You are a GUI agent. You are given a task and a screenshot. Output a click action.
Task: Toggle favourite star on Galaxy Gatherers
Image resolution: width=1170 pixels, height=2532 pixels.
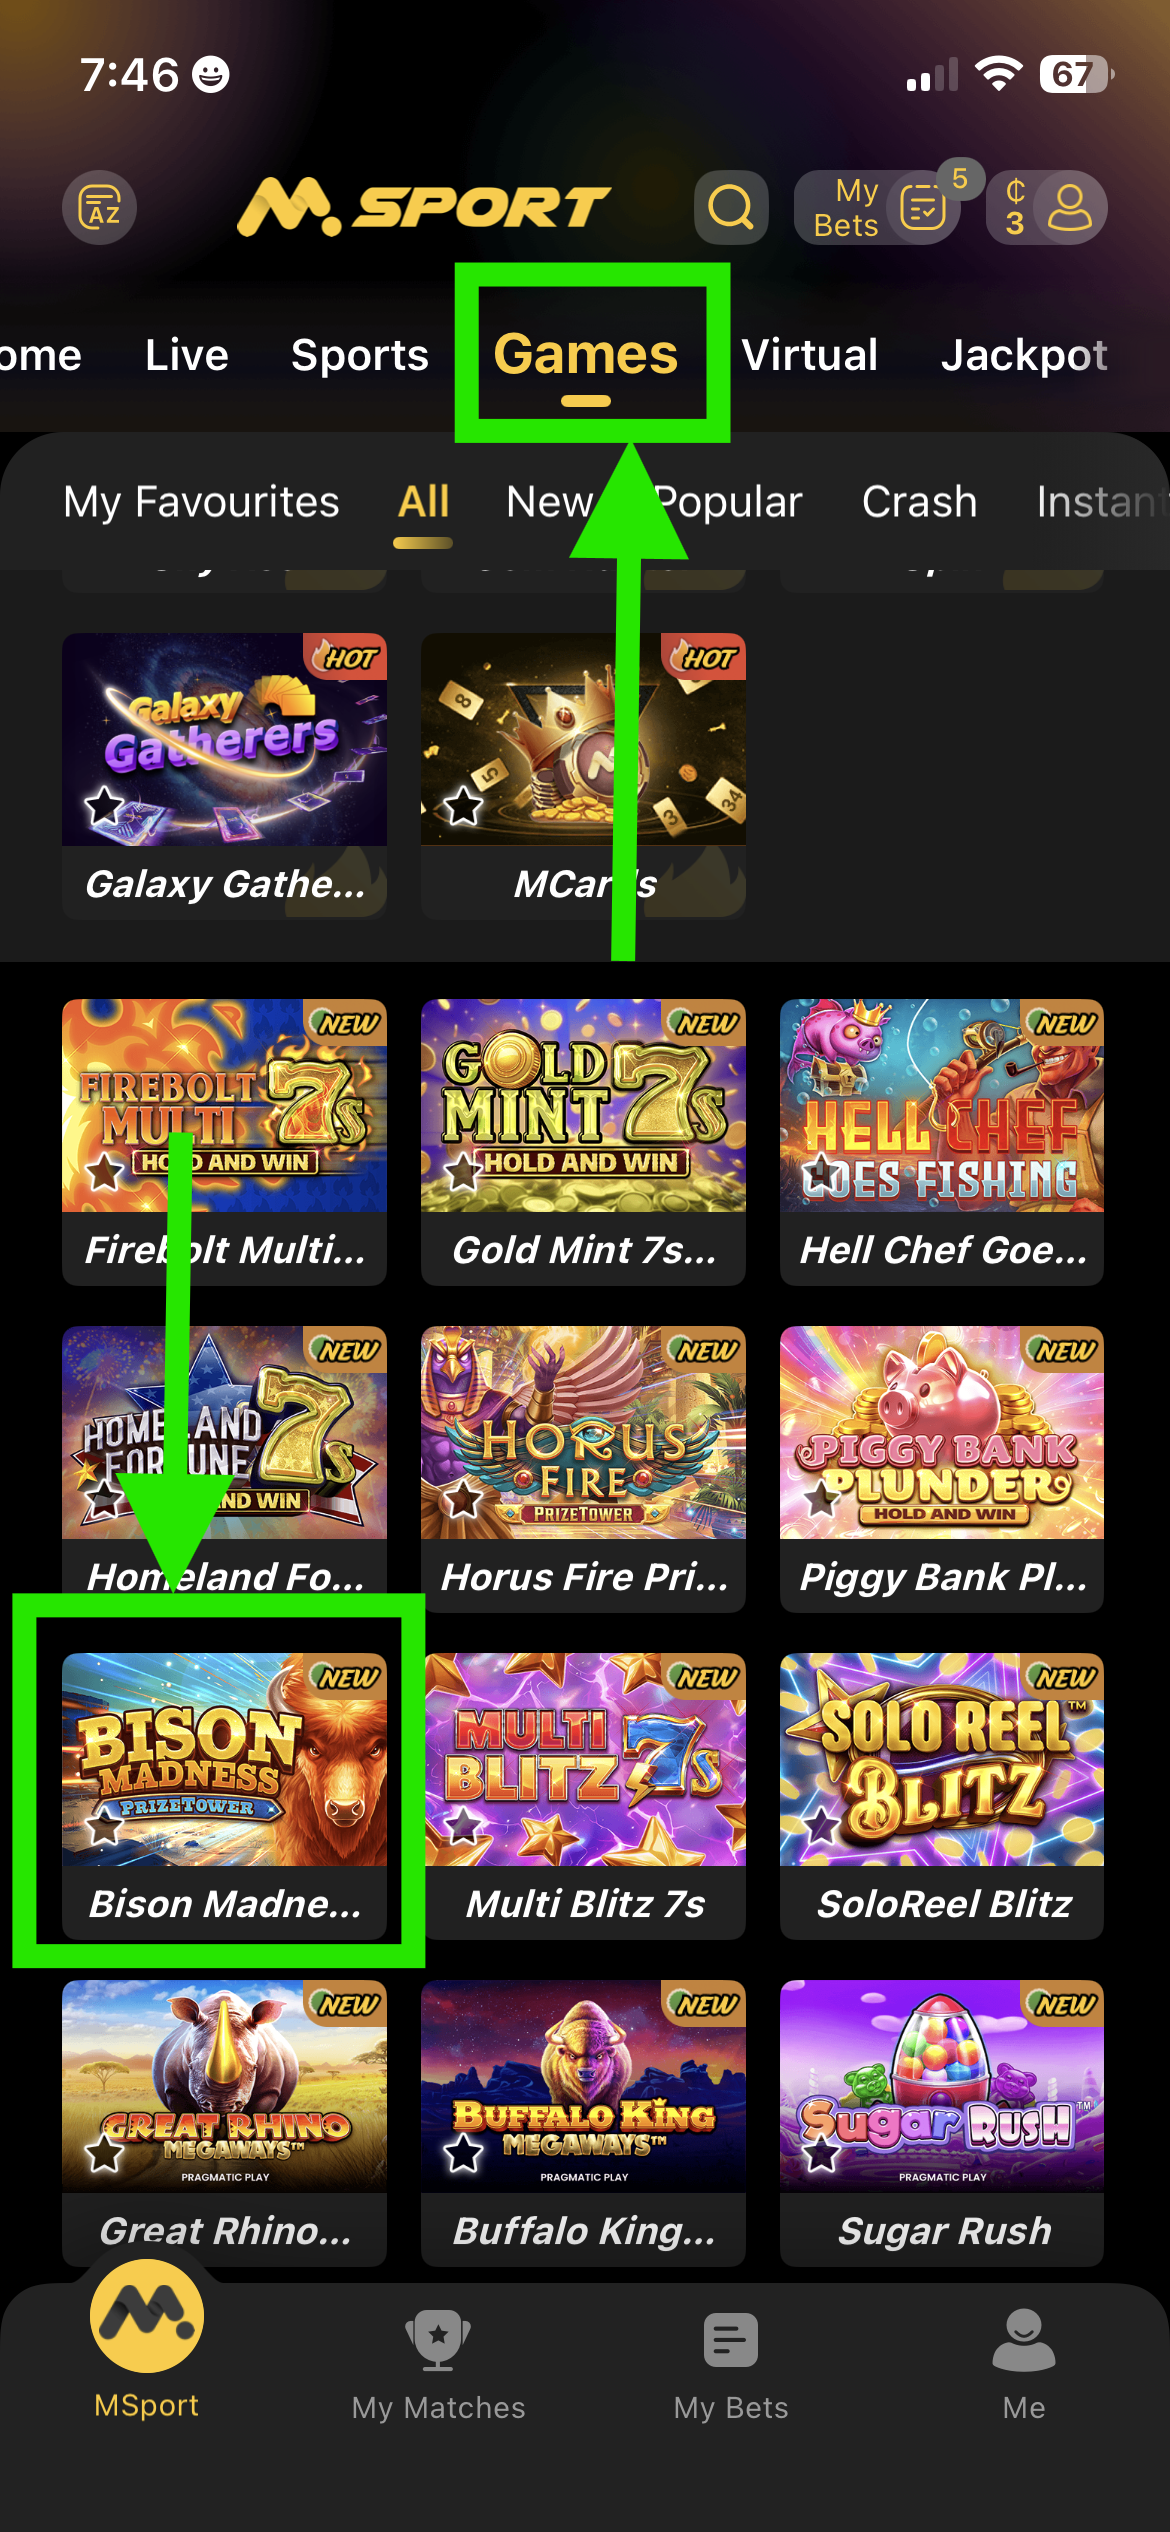tap(104, 805)
